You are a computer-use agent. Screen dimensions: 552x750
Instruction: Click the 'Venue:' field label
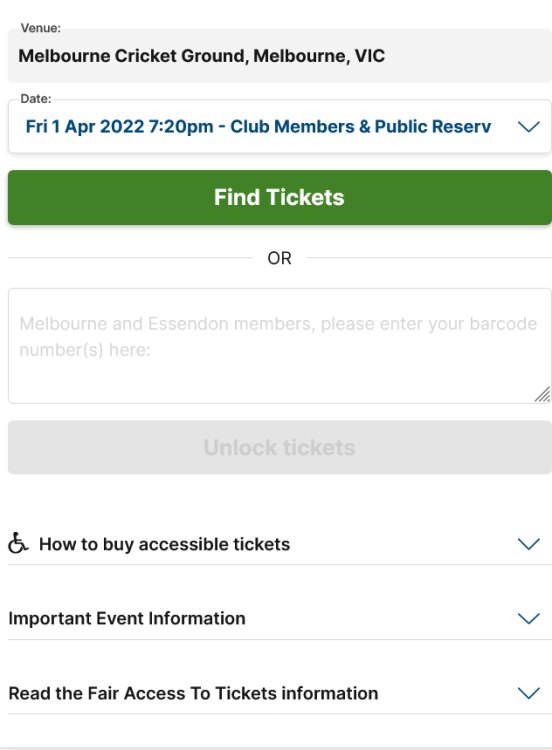pos(41,28)
